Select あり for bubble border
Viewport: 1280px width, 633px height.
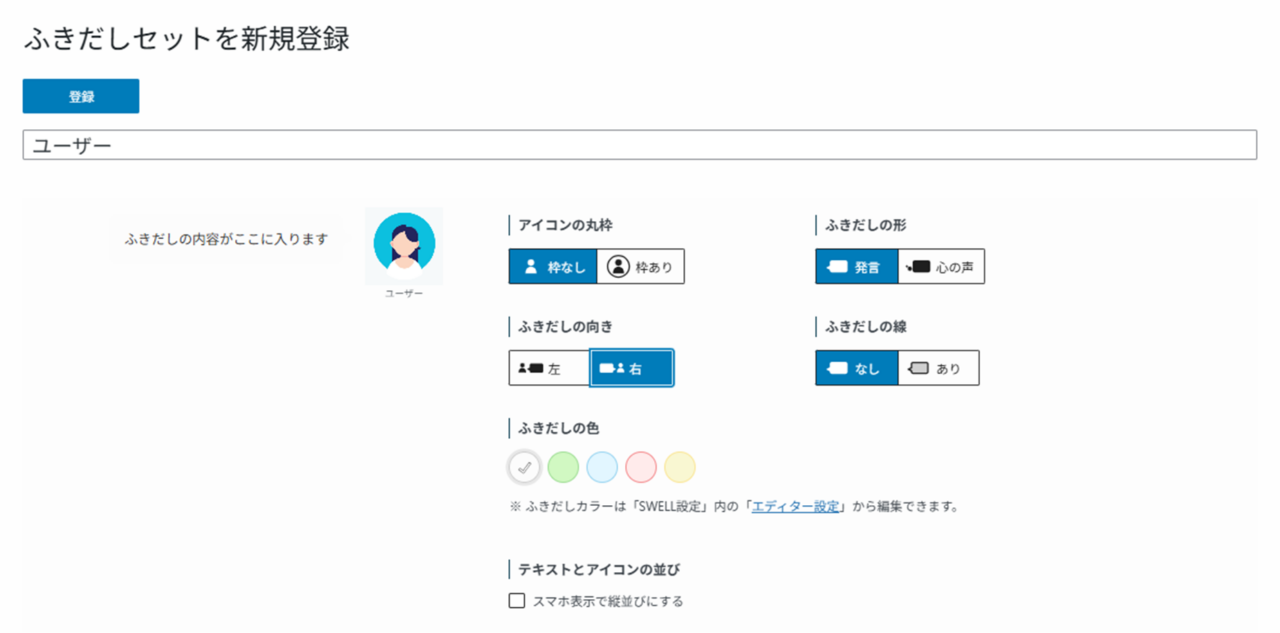(938, 368)
